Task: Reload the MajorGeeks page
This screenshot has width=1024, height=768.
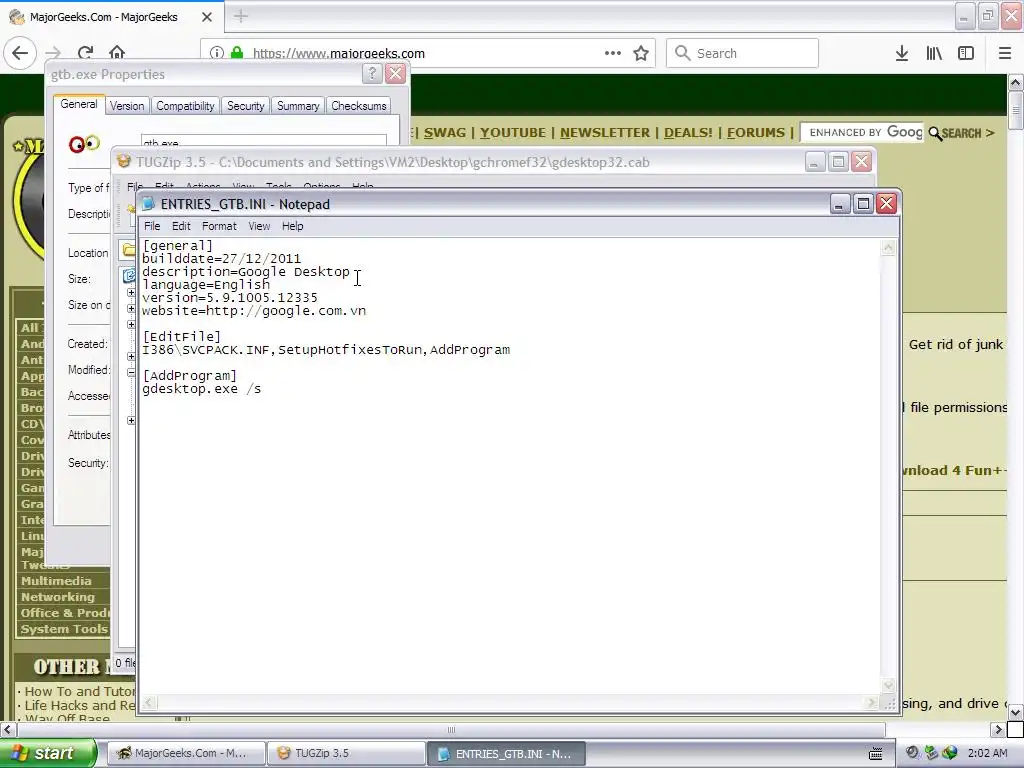Action: (x=86, y=53)
